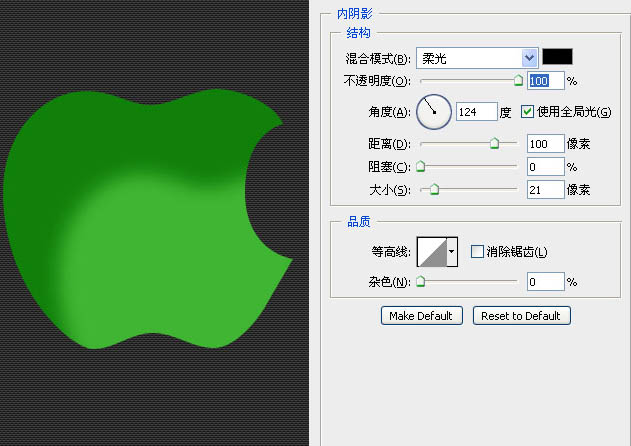The height and width of the screenshot is (446, 631).
Task: Click the contour (等高线) preview thumbnail
Action: coord(432,252)
